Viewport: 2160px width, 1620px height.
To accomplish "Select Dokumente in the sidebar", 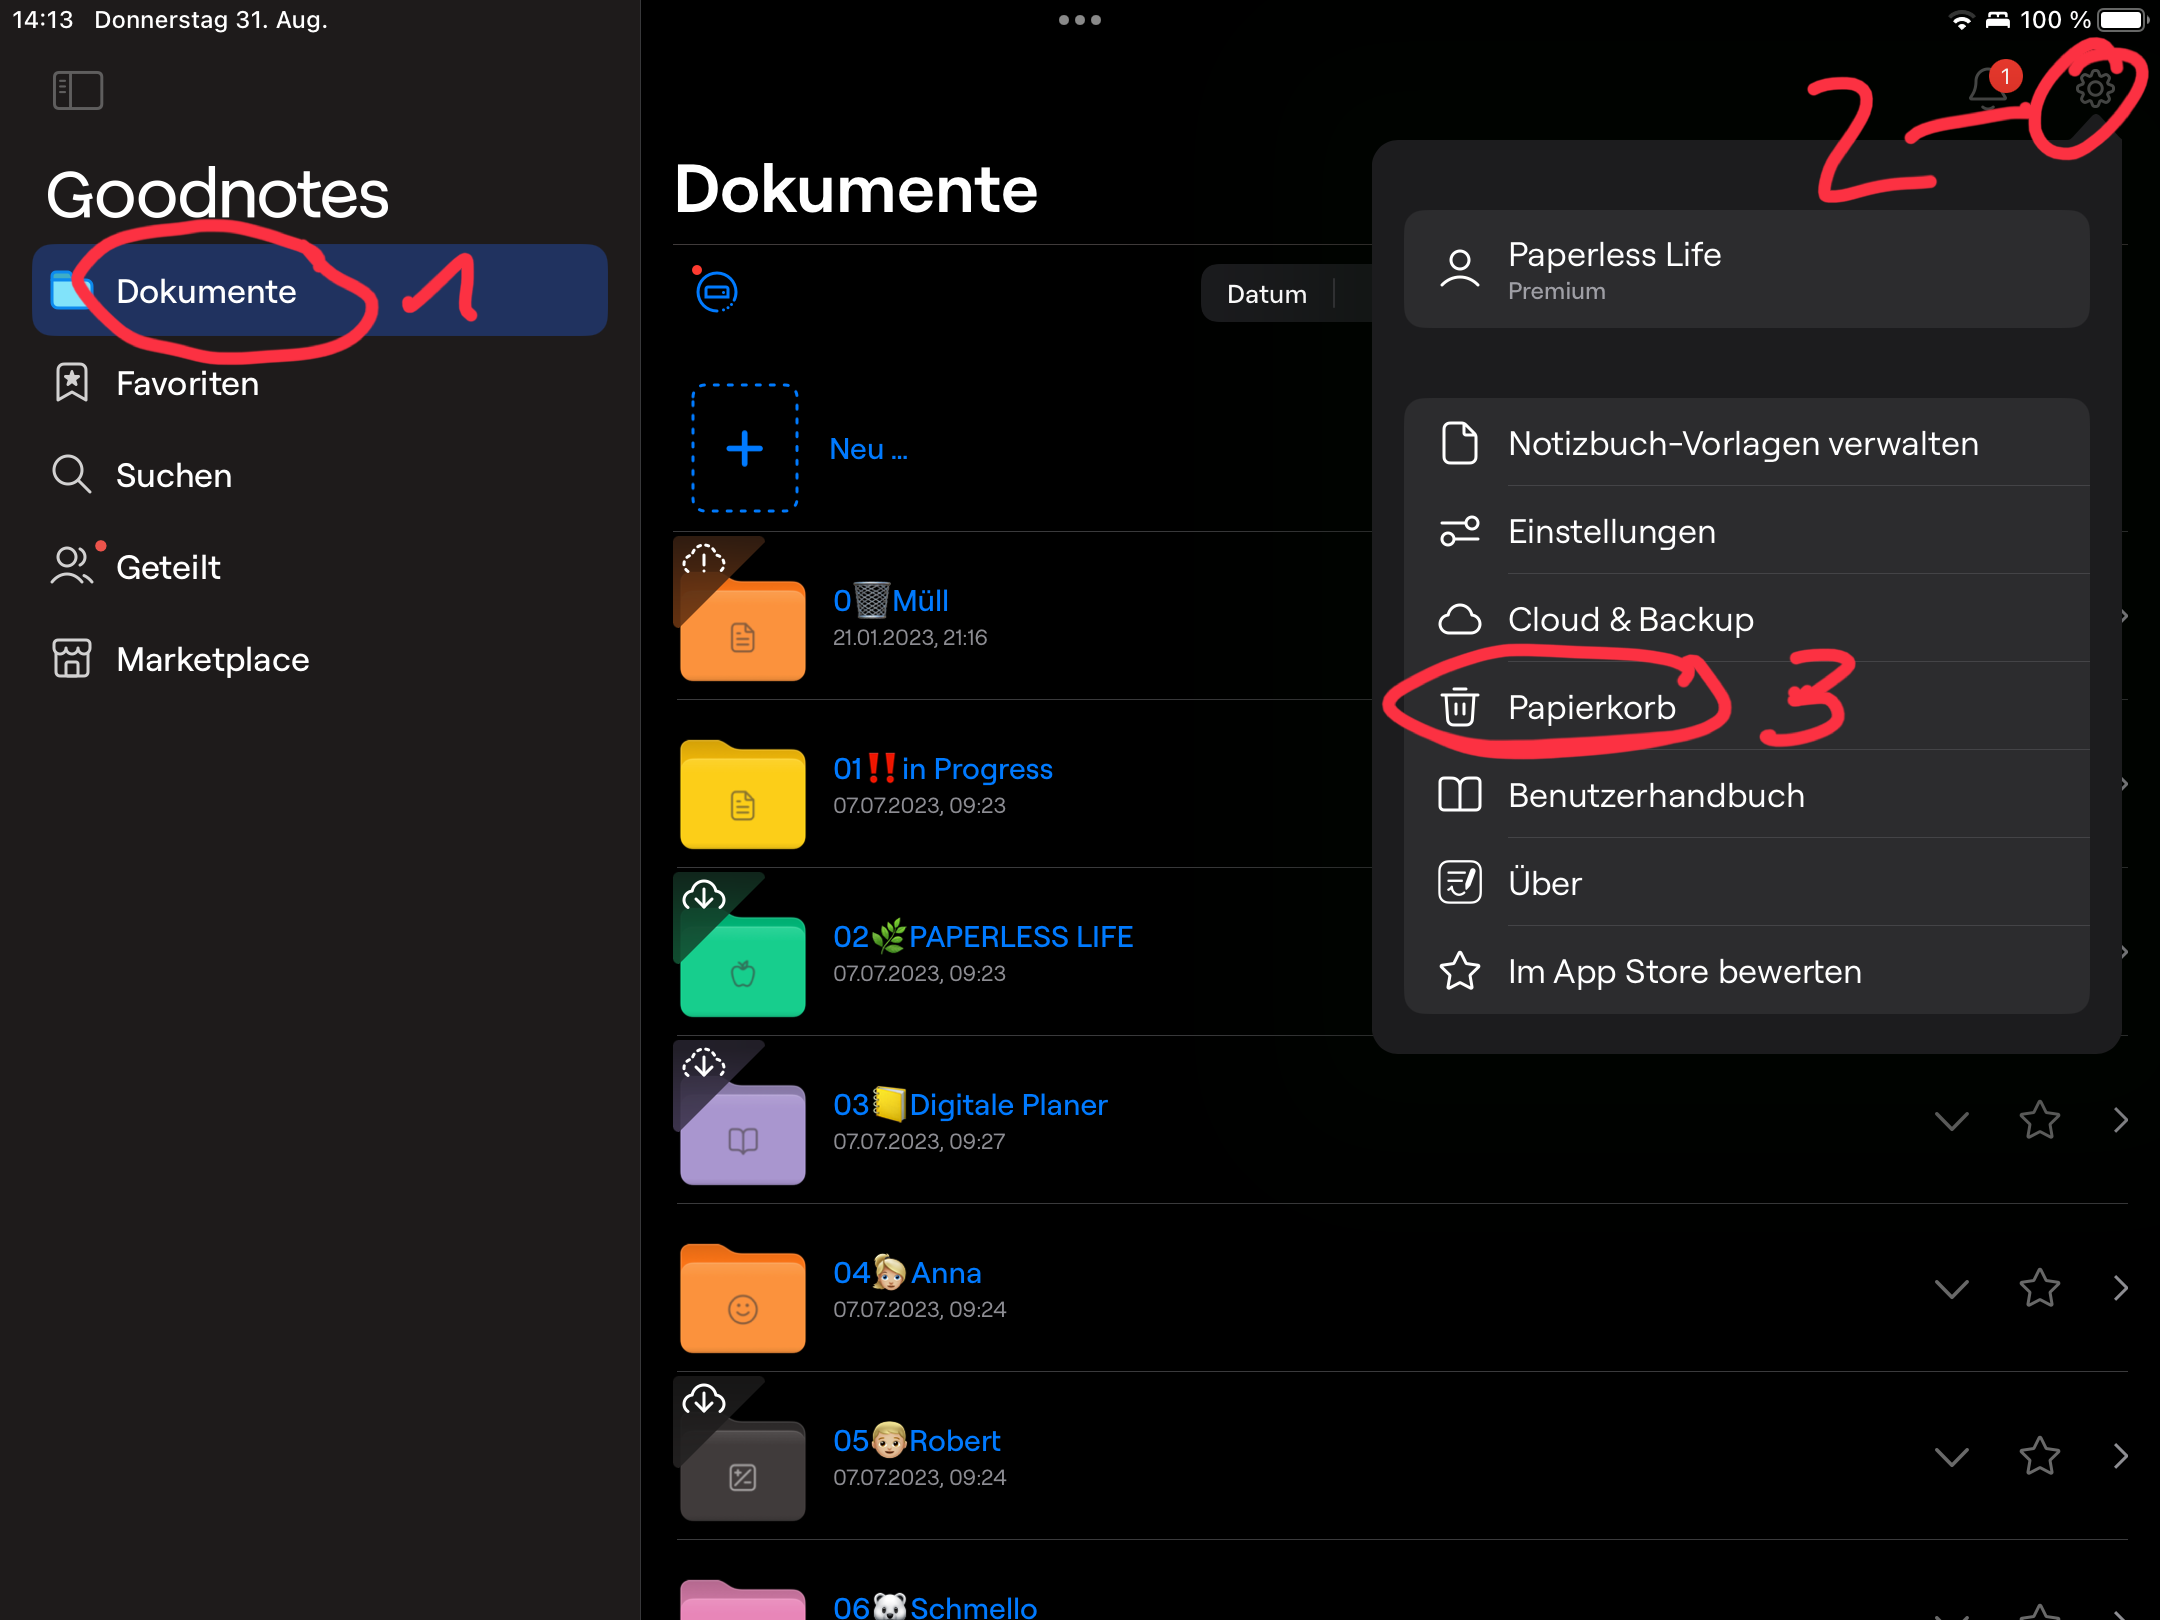I will (320, 290).
